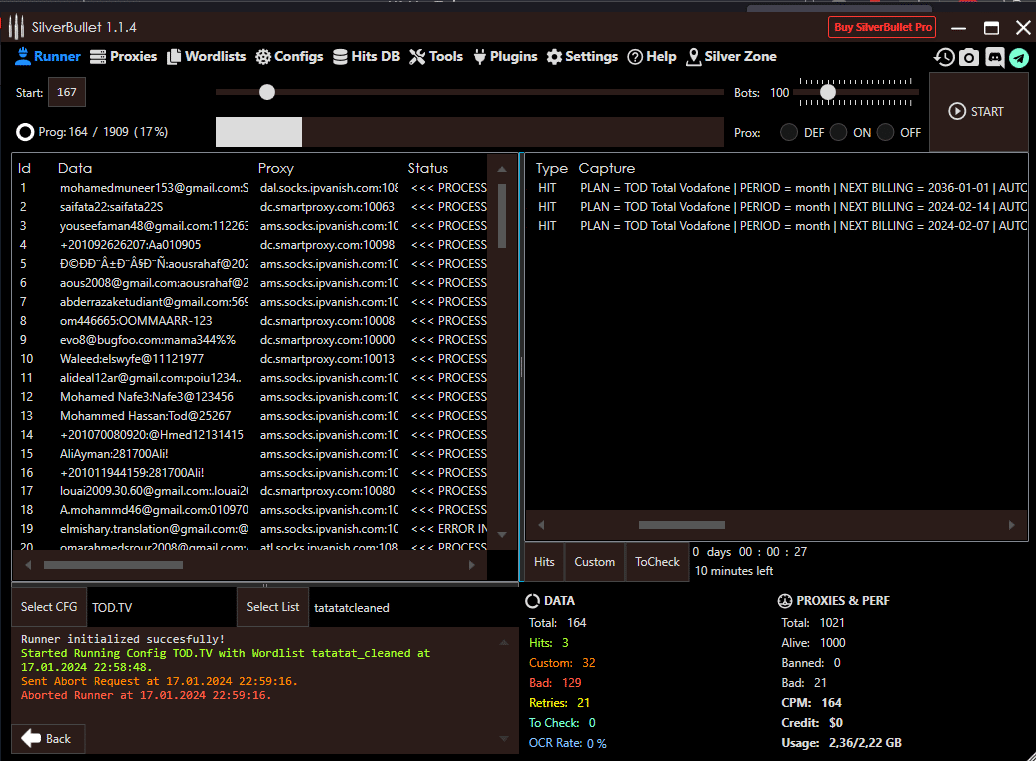Select the ON proxy radio button
The width and height of the screenshot is (1036, 761).
point(838,132)
